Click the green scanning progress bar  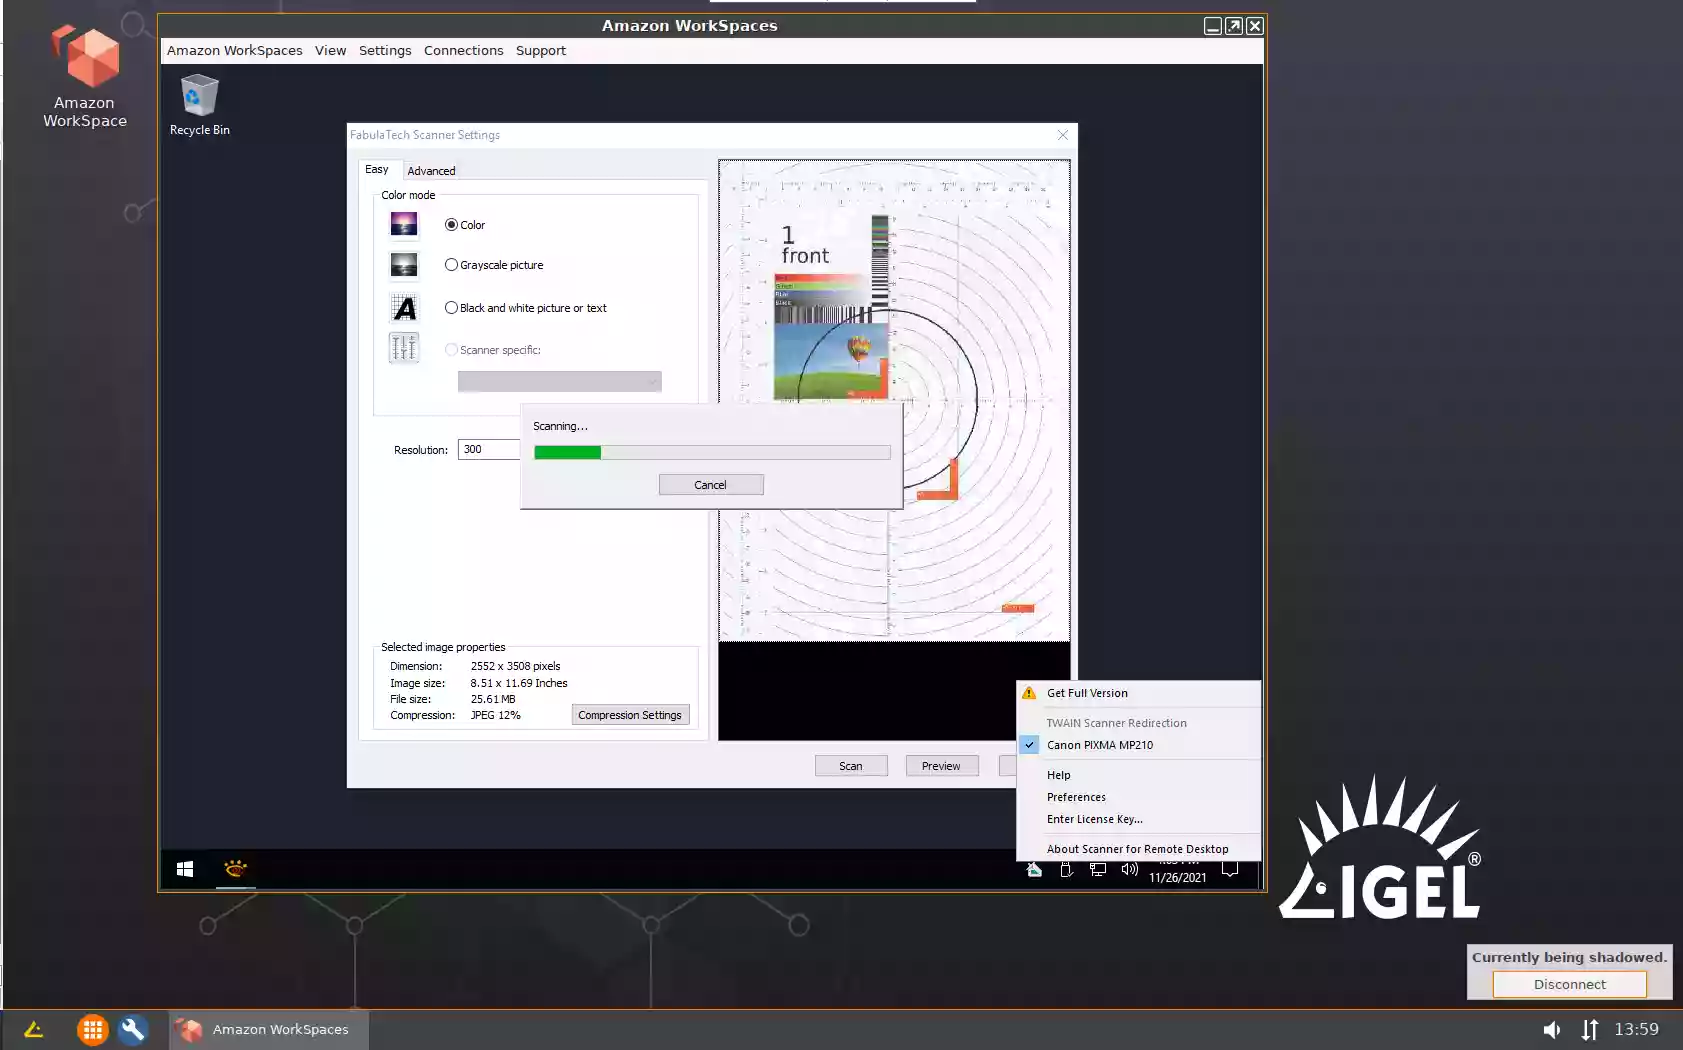point(712,452)
